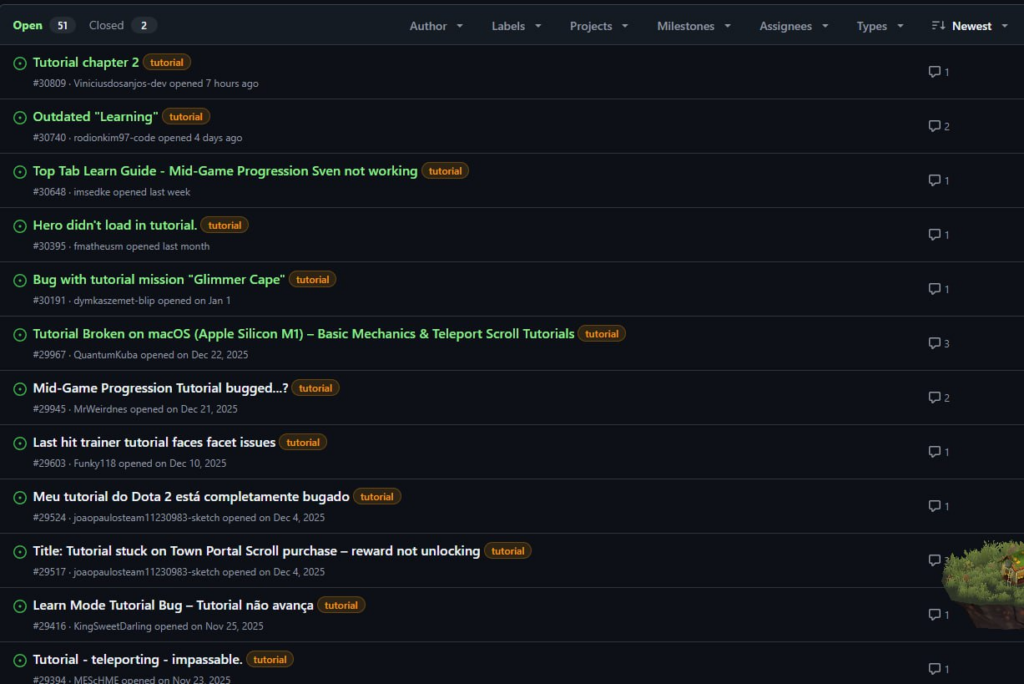Click comment icon on Mid-Game Progression Tutorial bugged row
1024x684 pixels.
934,397
